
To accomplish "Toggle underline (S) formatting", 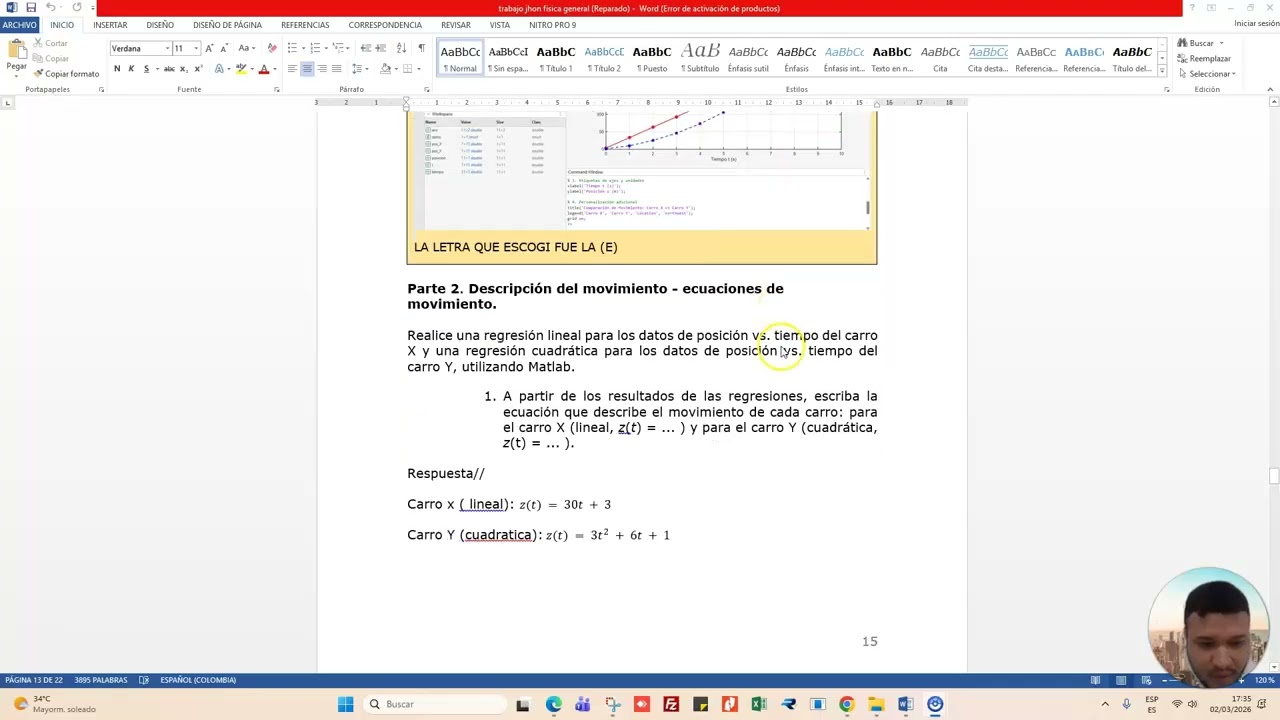I will coord(146,69).
